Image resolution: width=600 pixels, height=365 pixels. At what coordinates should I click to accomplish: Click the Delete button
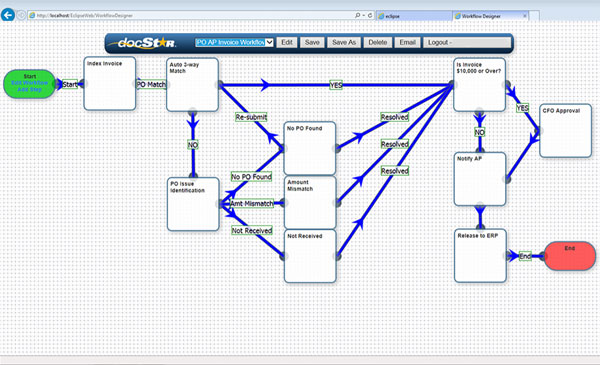[378, 42]
